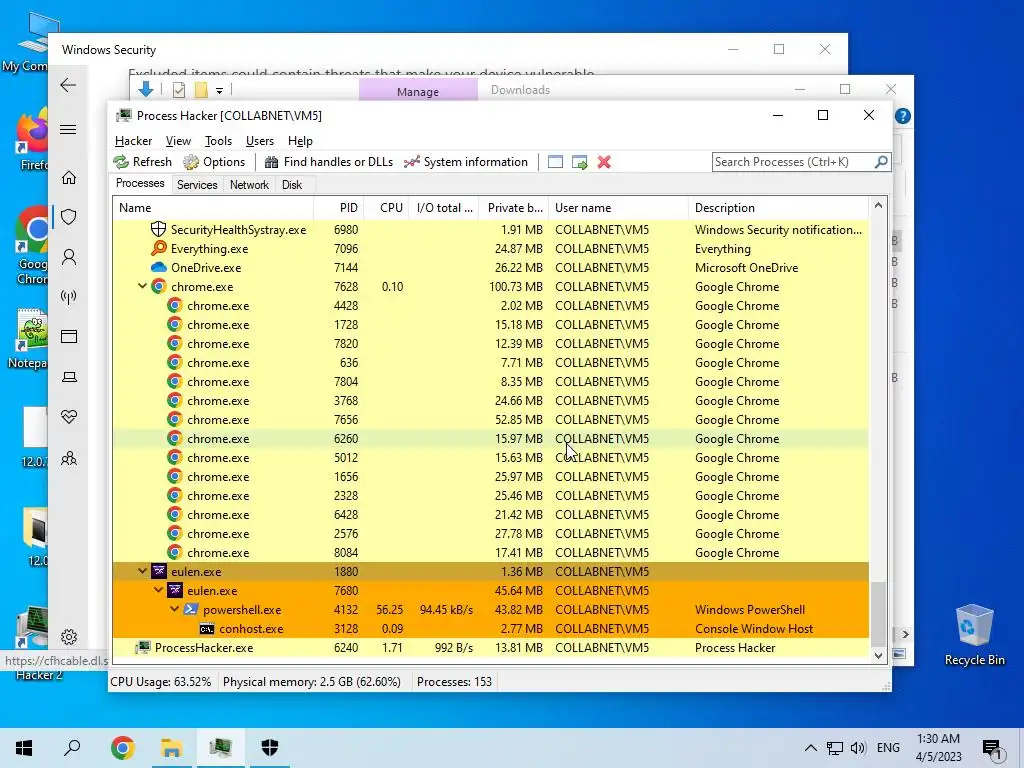
Task: Collapse child eulen.exe tree PID 7680
Action: (159, 590)
